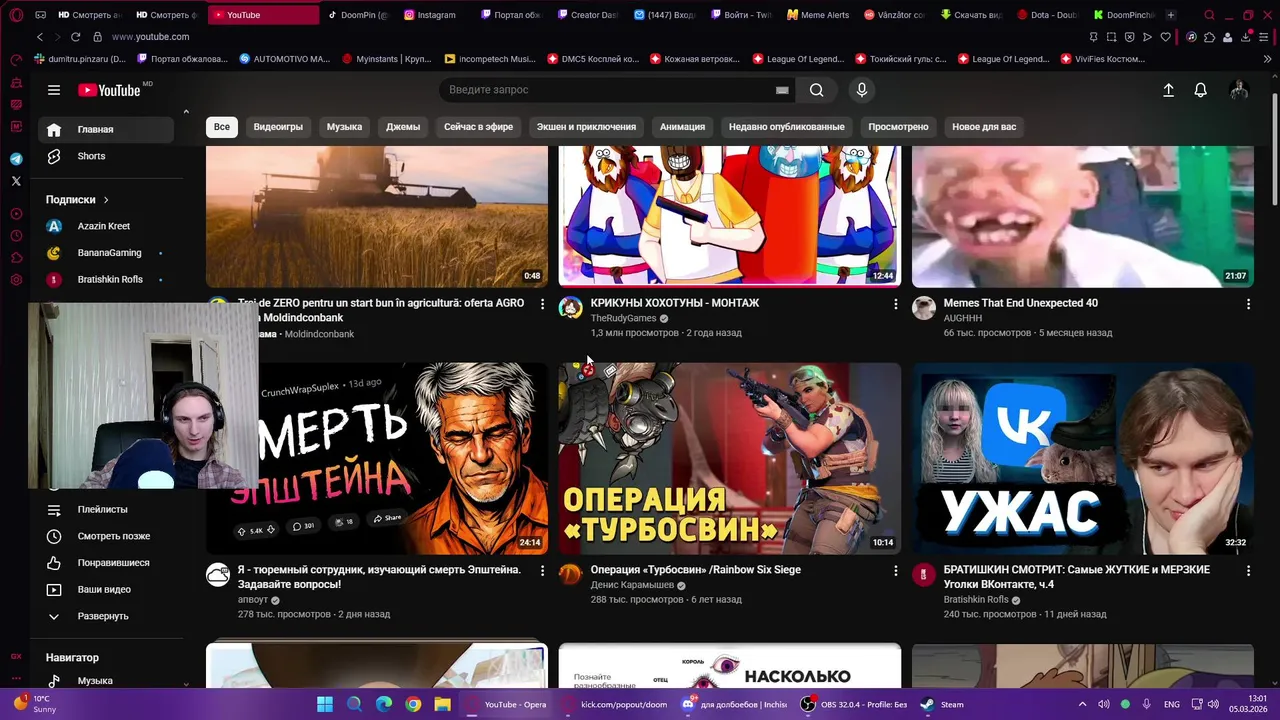The width and height of the screenshot is (1280, 720).
Task: Open more options for Moldindconbank ad
Action: [542, 303]
